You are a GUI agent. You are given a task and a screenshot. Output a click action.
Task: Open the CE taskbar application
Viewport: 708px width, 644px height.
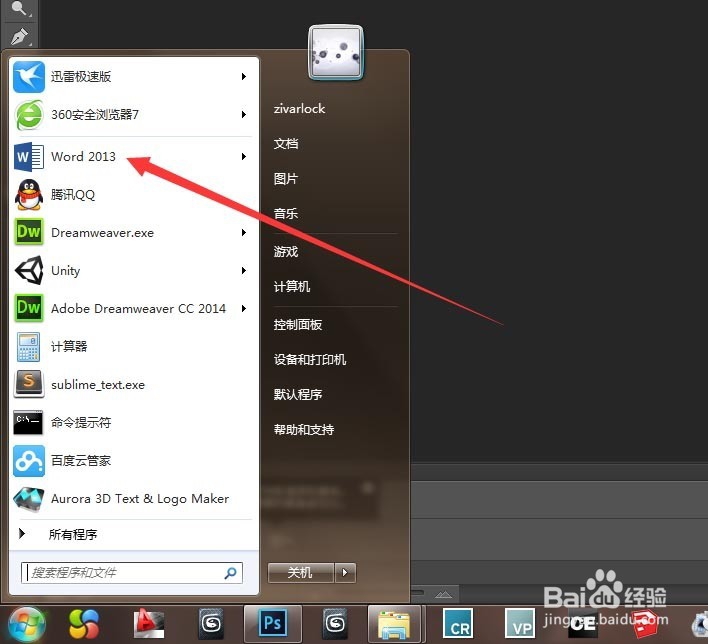pyautogui.click(x=582, y=625)
